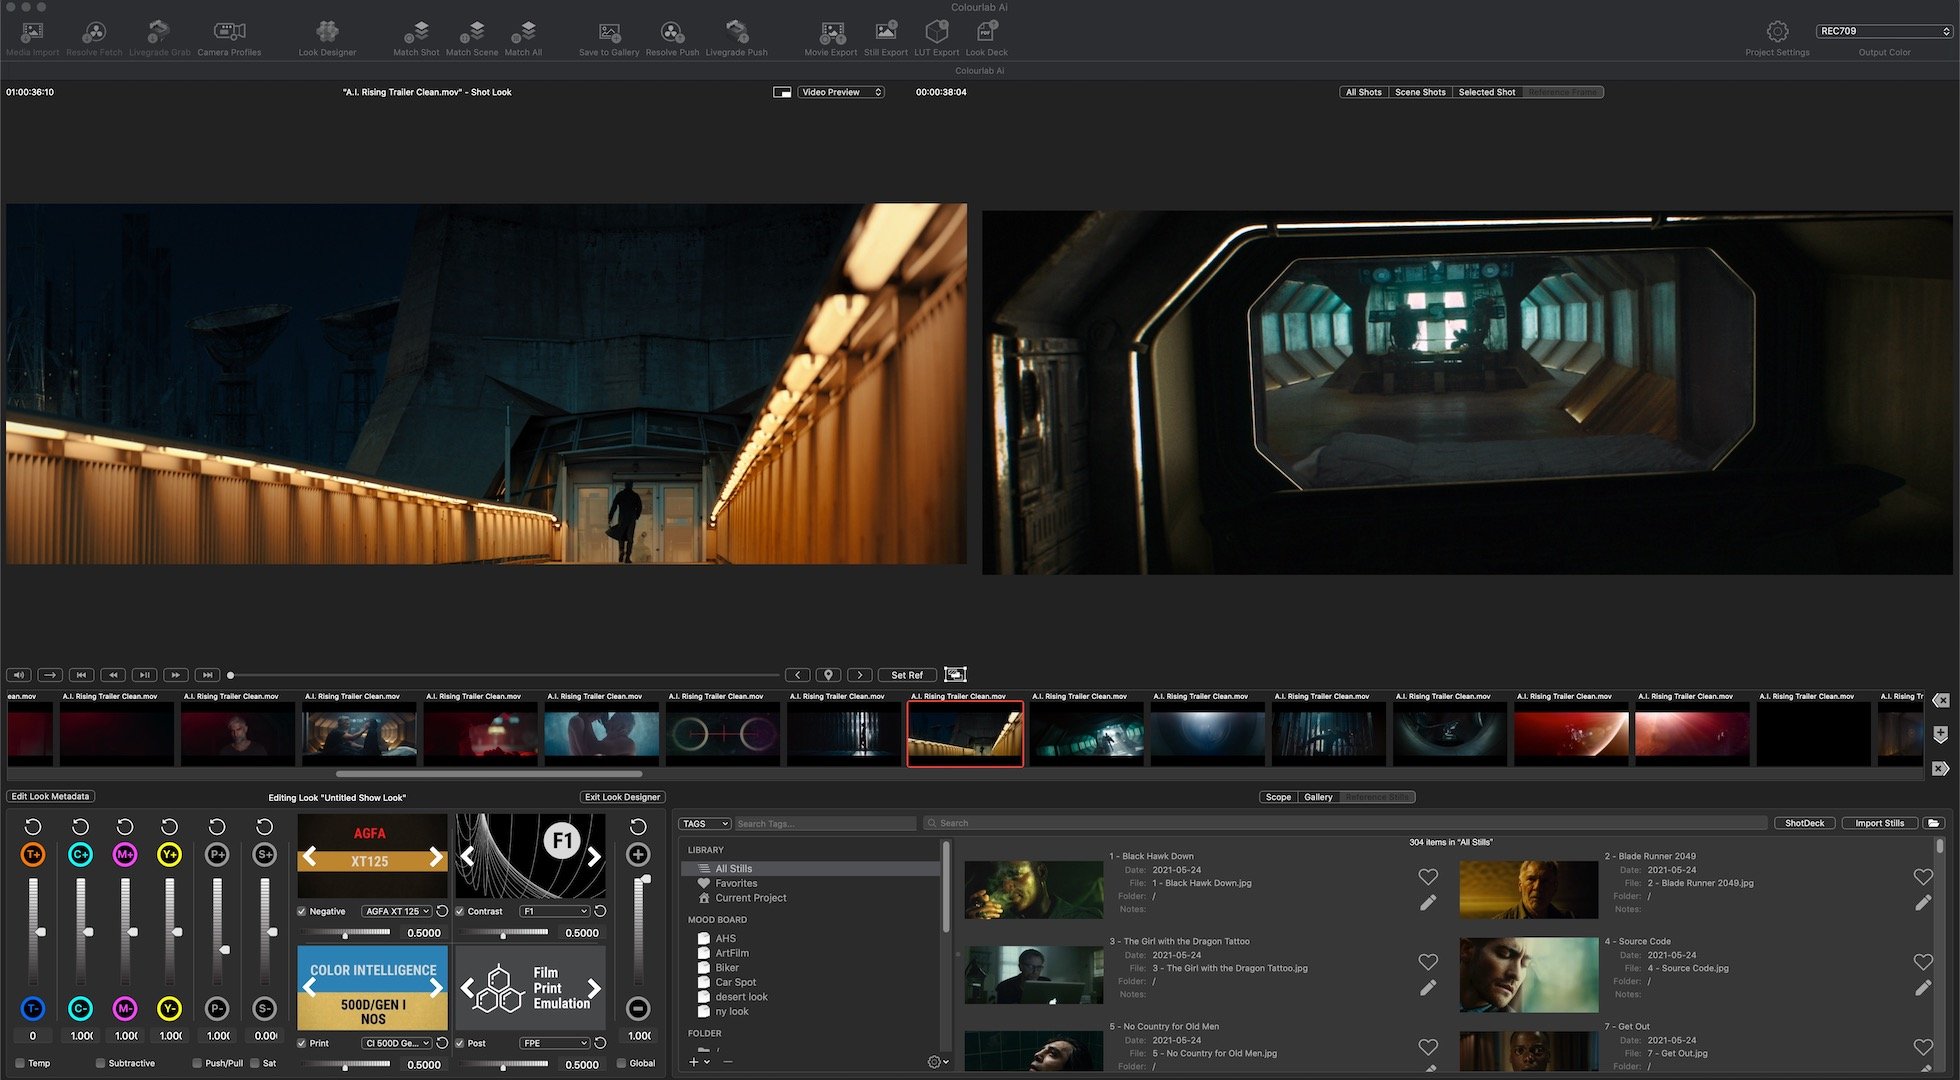
Task: Click the LUT Export icon
Action: [x=936, y=32]
